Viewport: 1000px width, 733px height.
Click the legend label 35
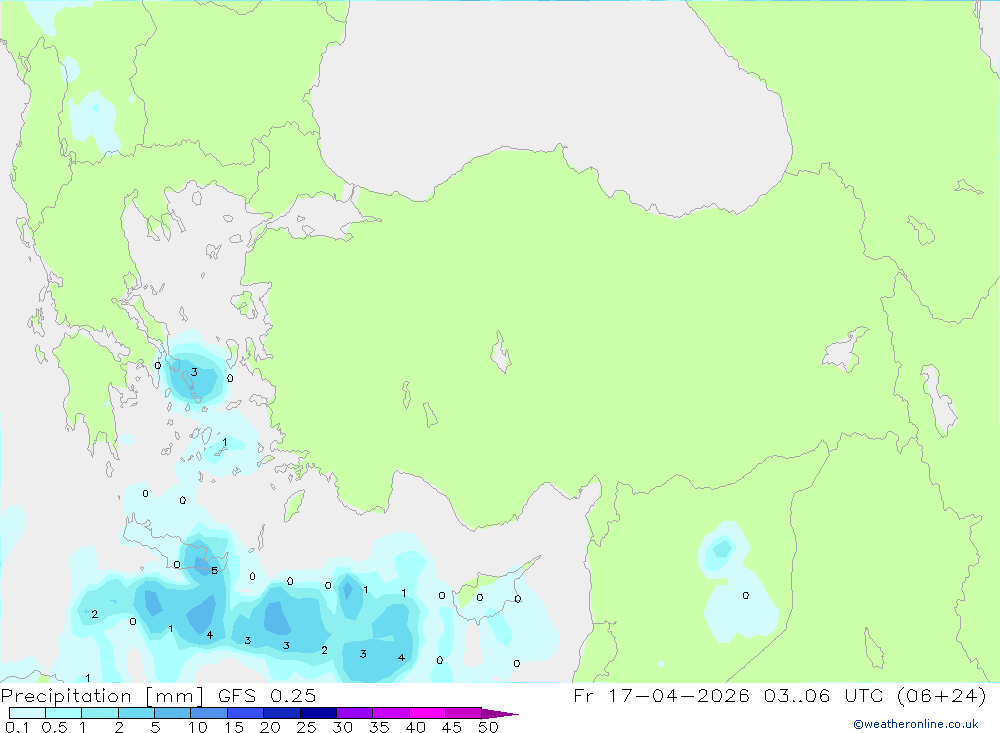(x=379, y=727)
